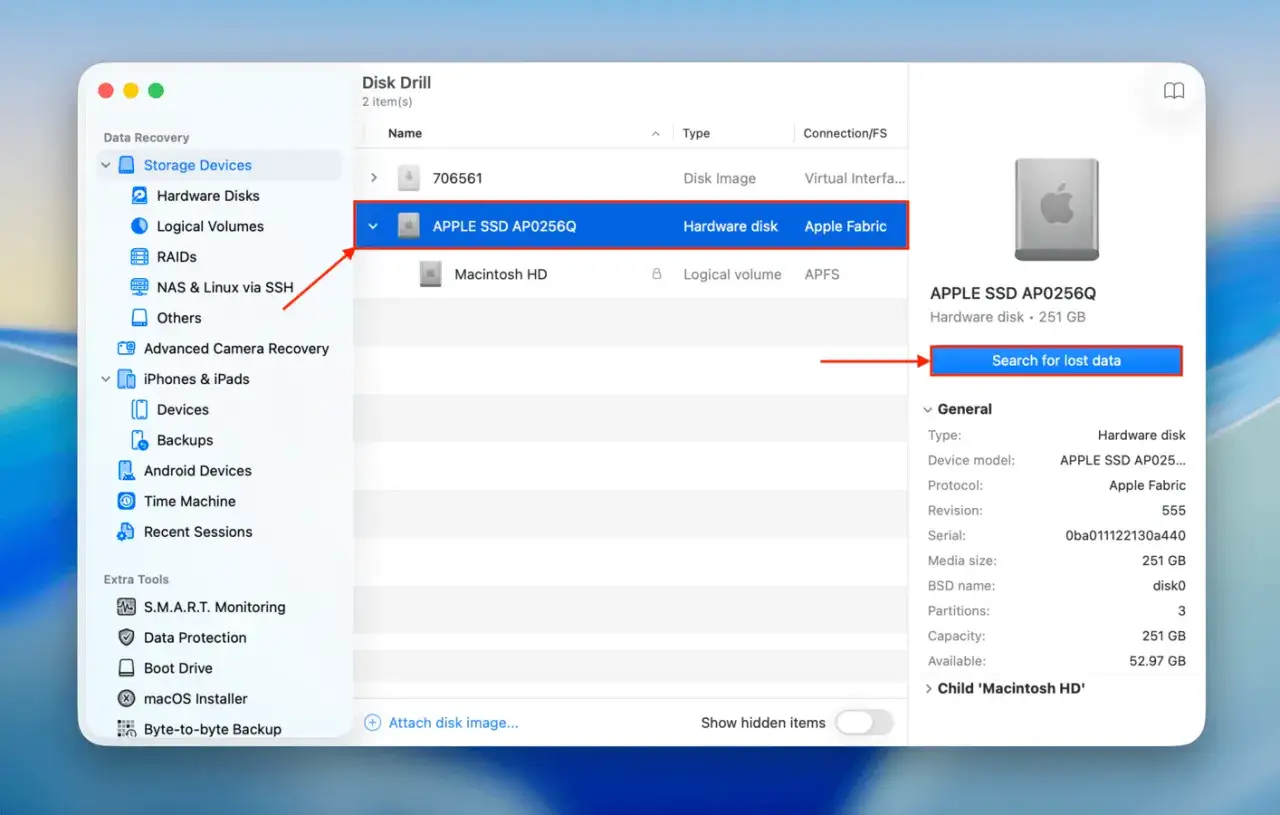Screen dimensions: 1280x815
Task: Click the Advanced Camera Recovery icon
Action: (x=126, y=348)
